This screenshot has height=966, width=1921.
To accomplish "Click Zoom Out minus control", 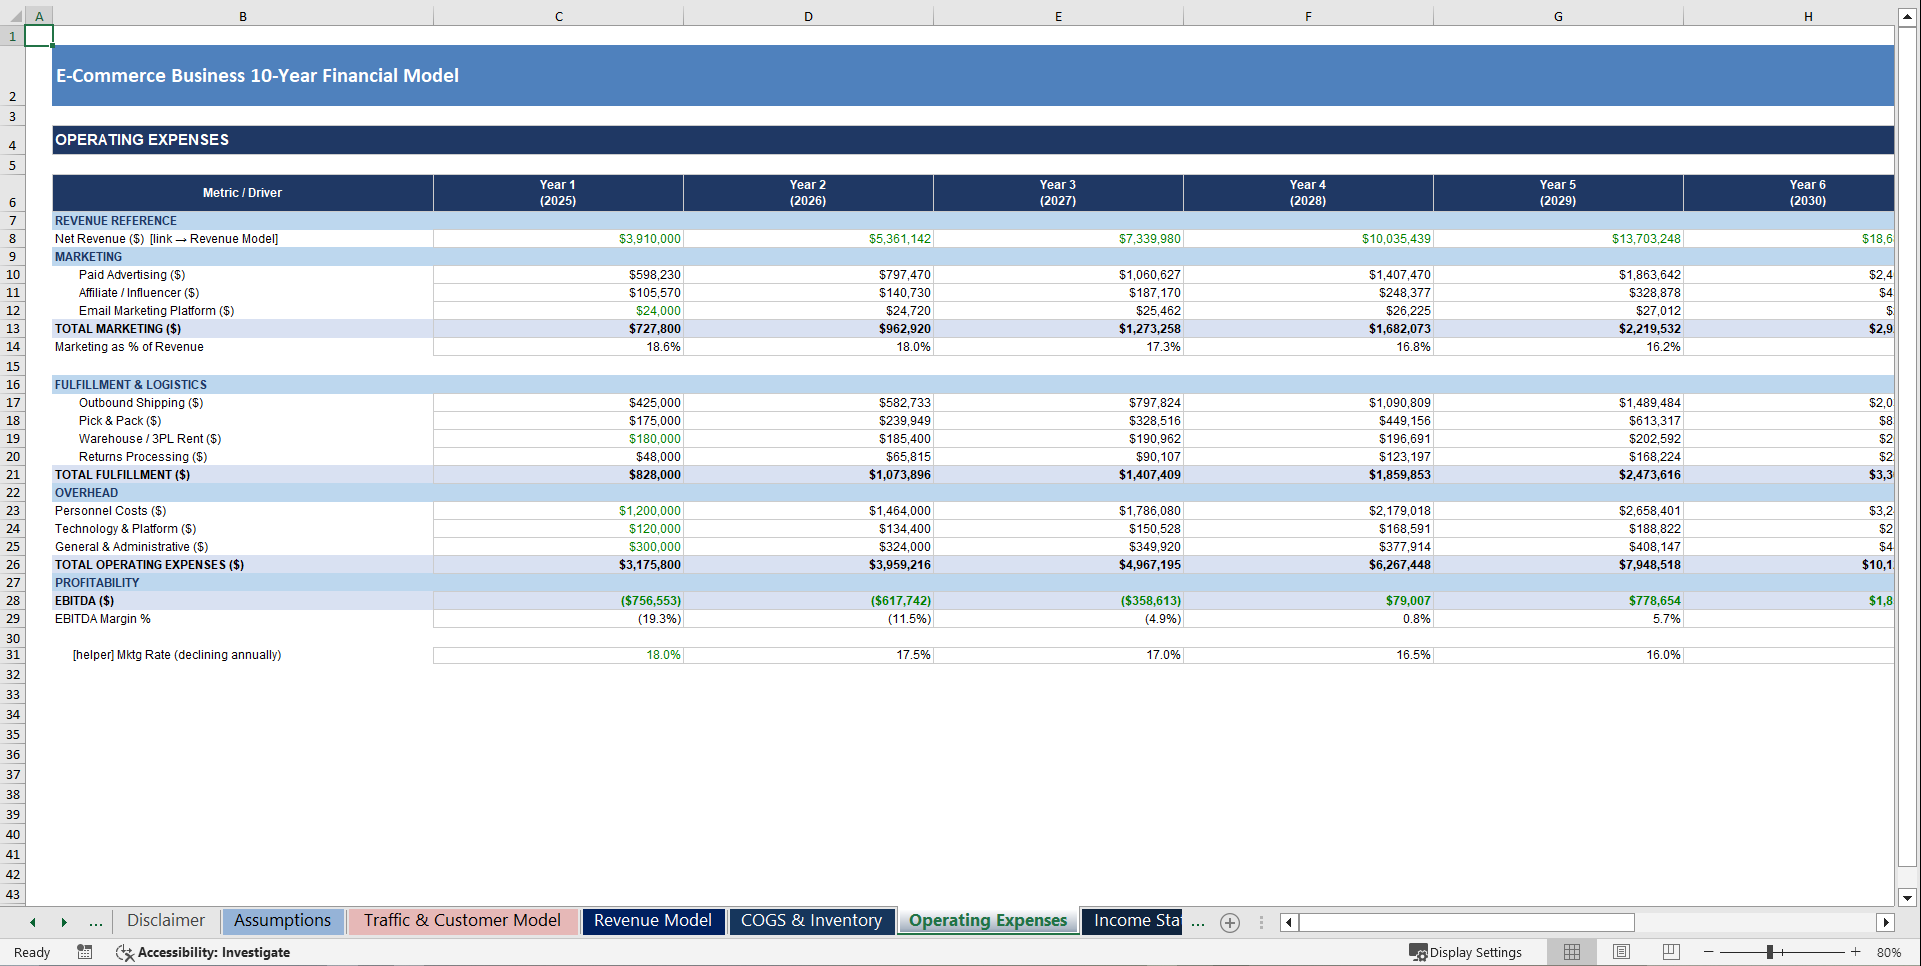I will (x=1708, y=952).
